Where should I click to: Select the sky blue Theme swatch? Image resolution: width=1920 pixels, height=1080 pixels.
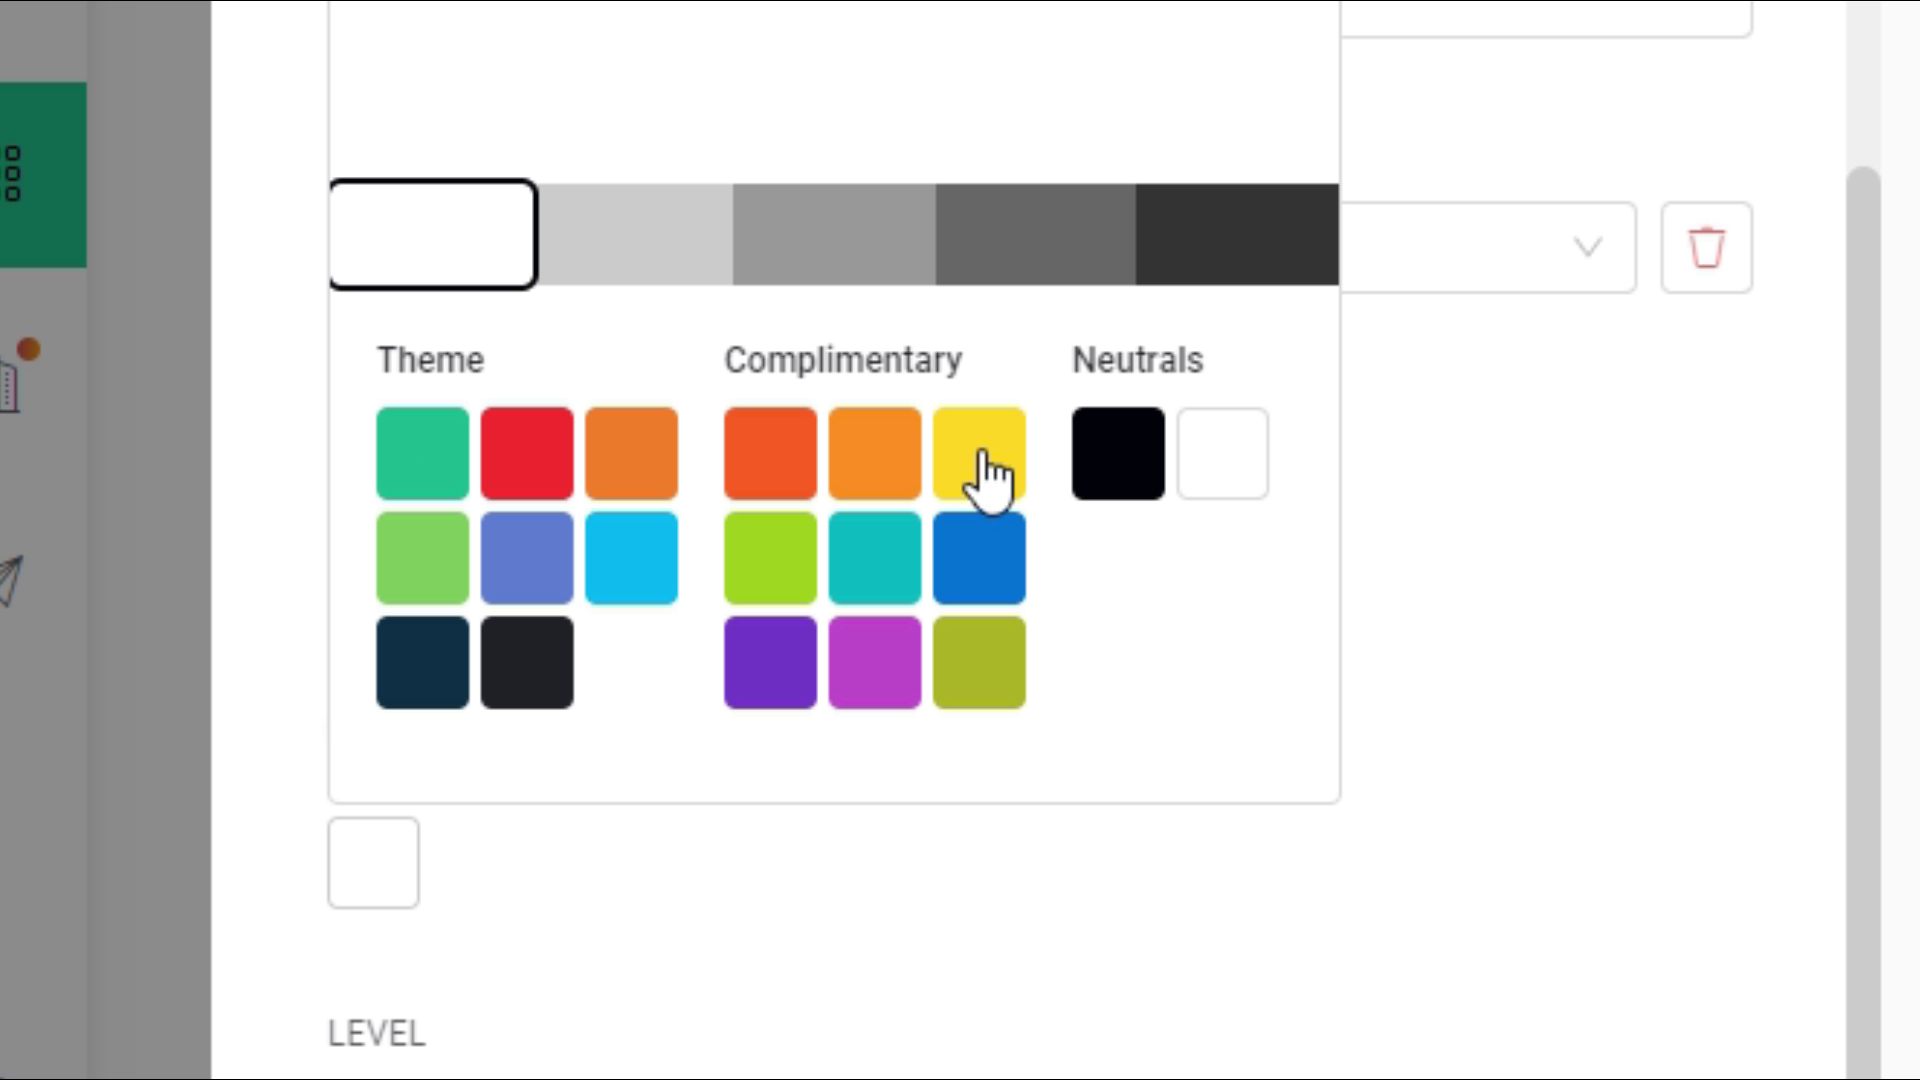[631, 558]
